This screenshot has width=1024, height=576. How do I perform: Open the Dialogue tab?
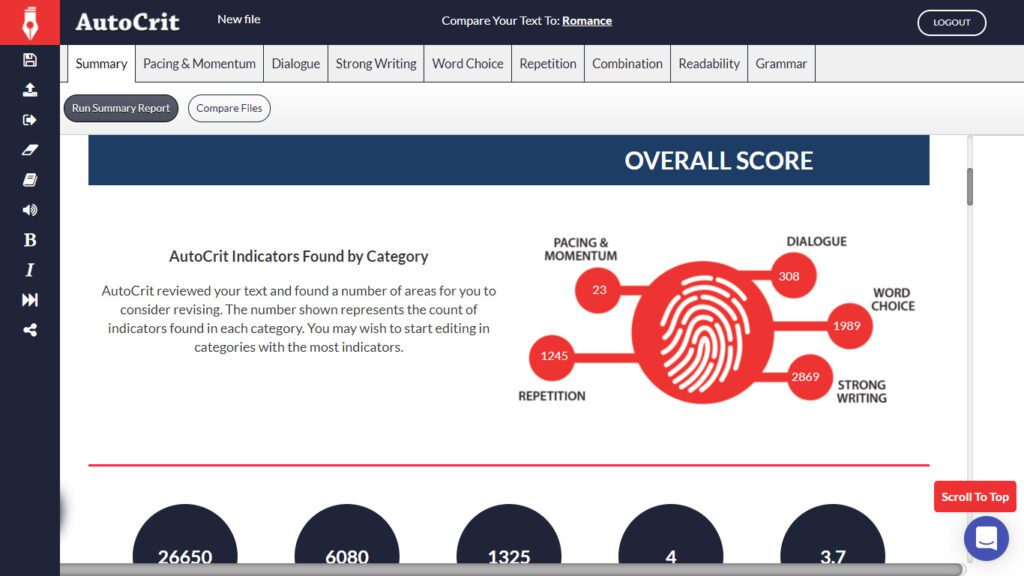click(296, 64)
